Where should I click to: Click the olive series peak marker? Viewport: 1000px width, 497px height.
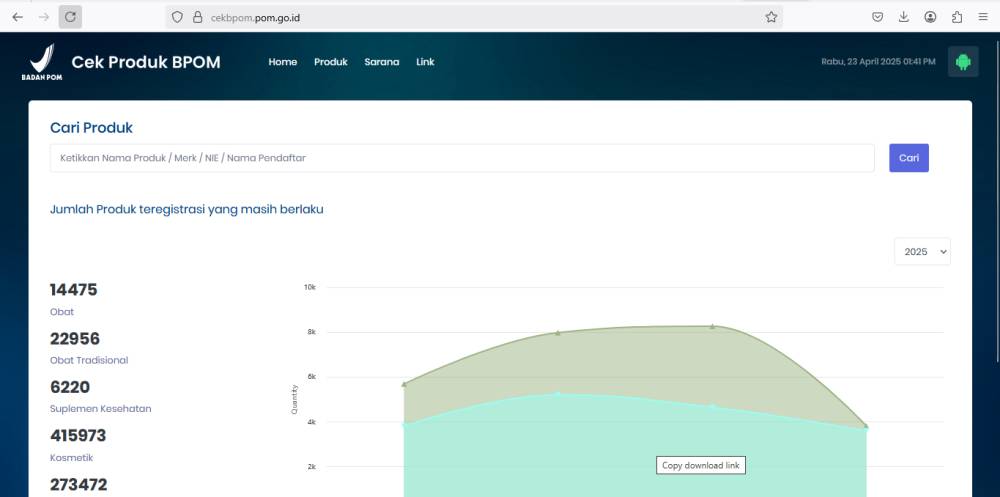(712, 326)
